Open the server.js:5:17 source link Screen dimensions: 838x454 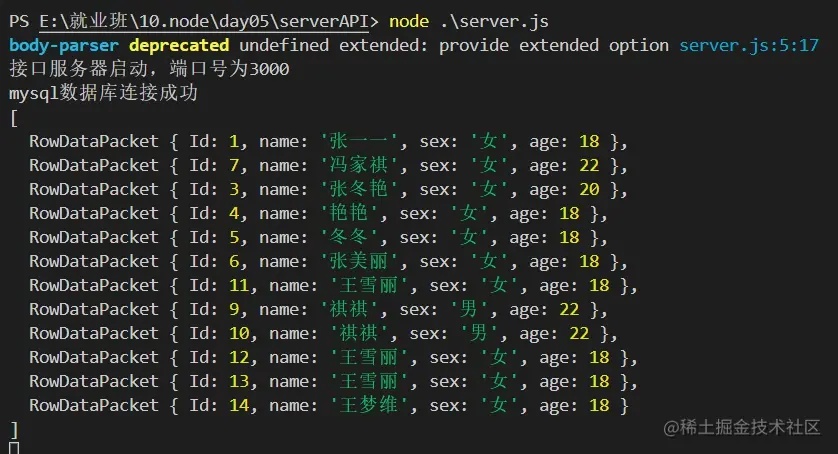pos(749,45)
